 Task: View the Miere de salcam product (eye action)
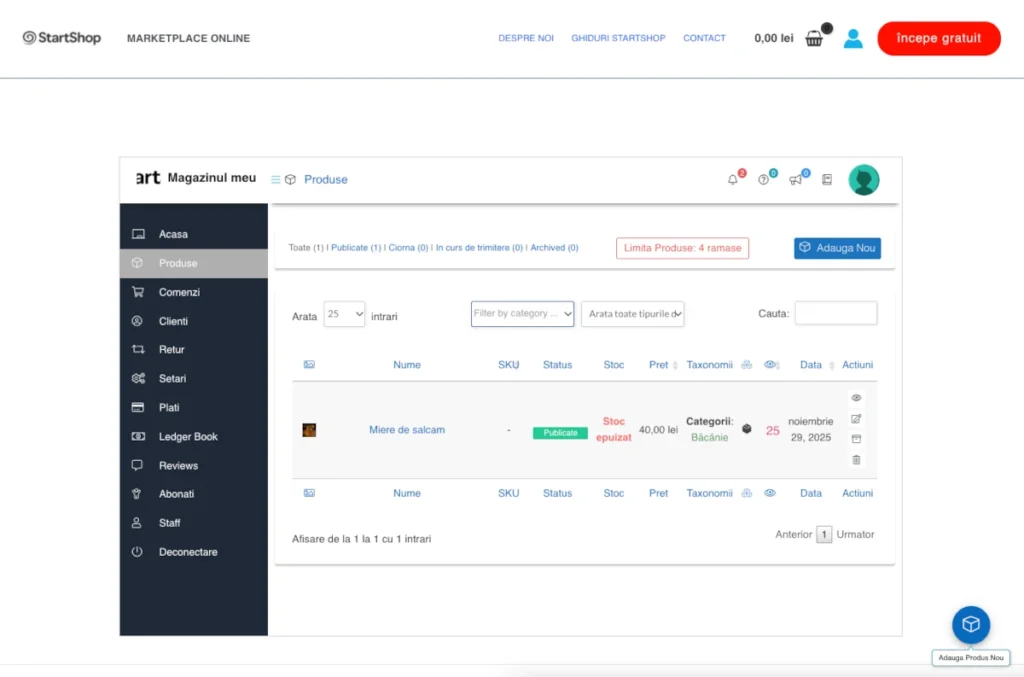point(856,398)
